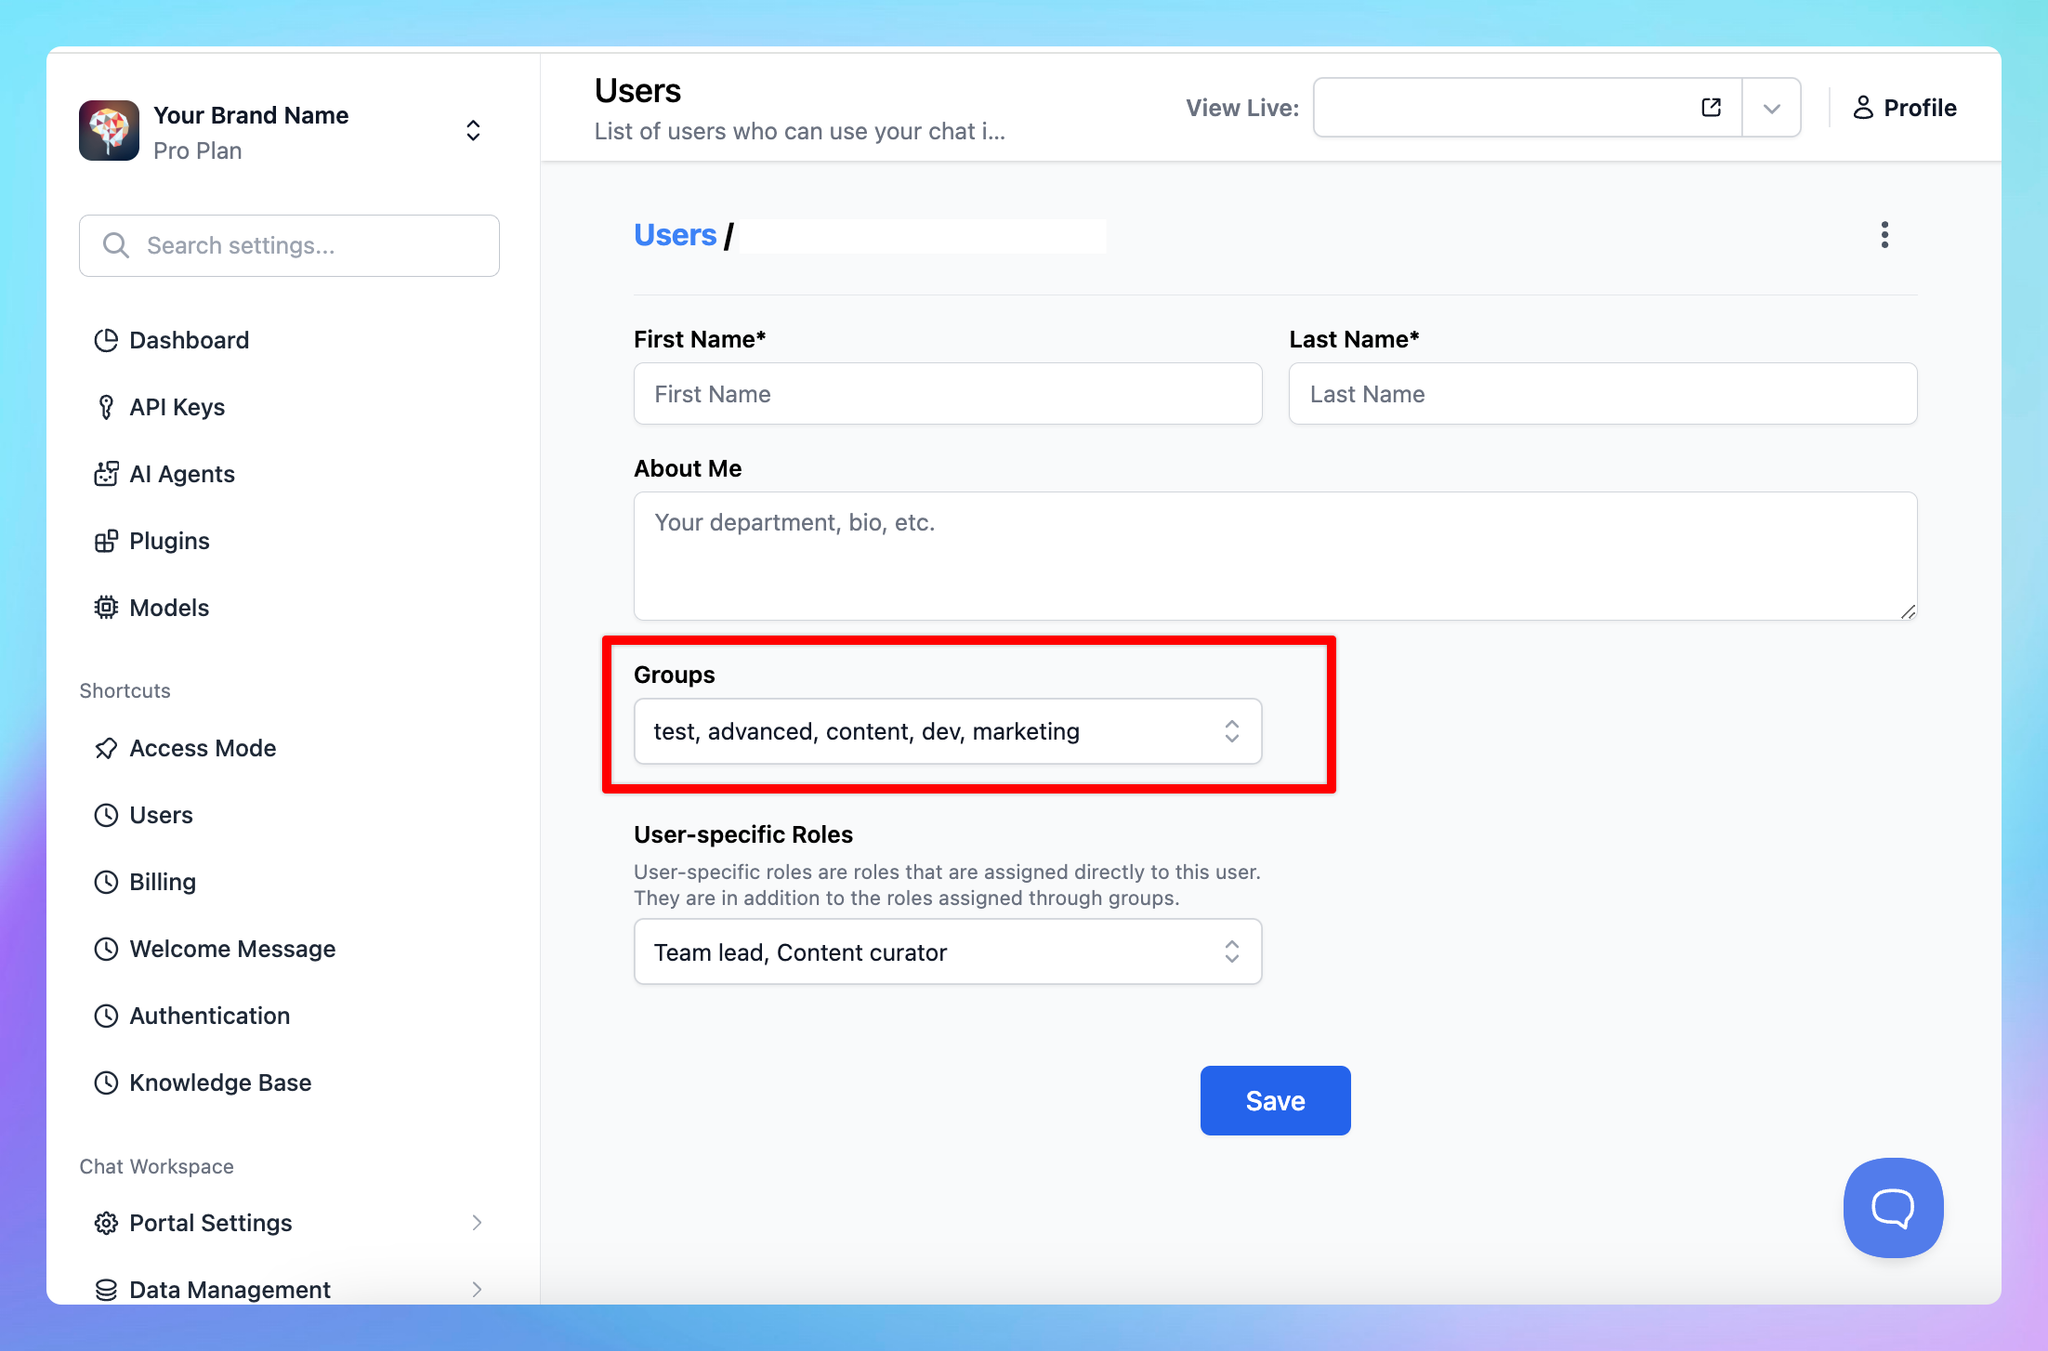The height and width of the screenshot is (1351, 2048).
Task: Open the Groups multi-select dropdown
Action: tap(947, 731)
